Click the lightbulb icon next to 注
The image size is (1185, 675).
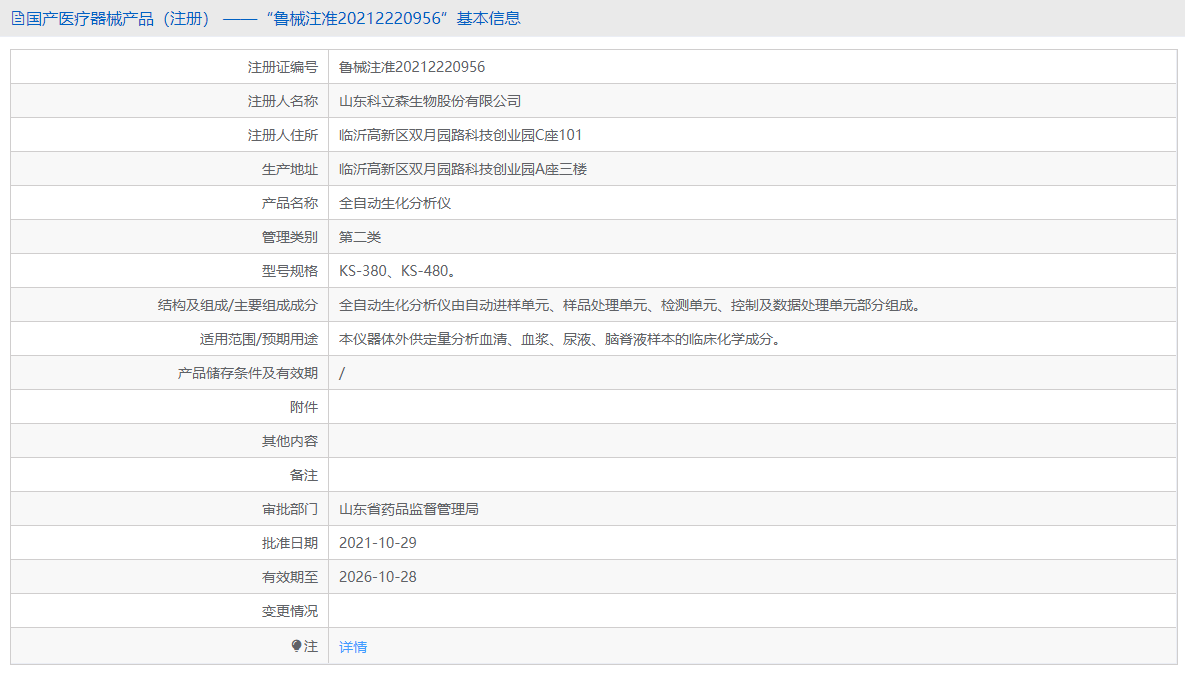click(296, 646)
